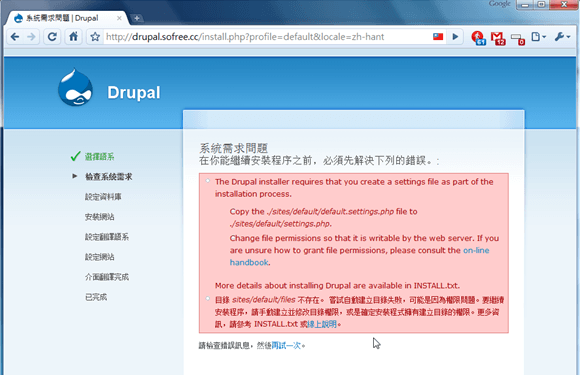The height and width of the screenshot is (375, 580).
Task: Click the Drupal drop logo
Action: pos(75,87)
